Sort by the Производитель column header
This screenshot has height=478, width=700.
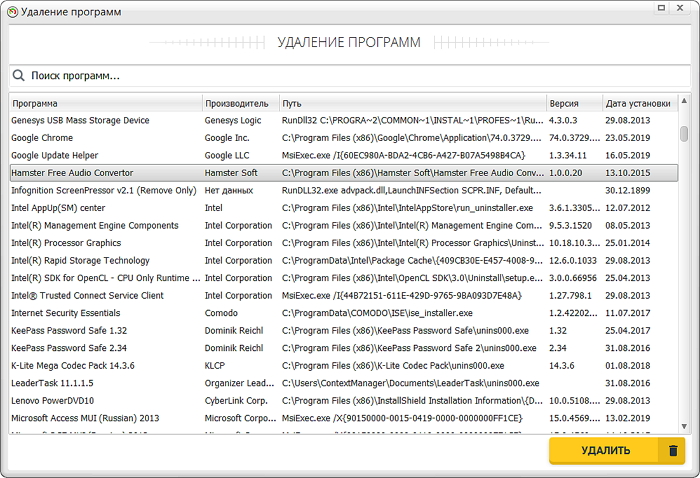click(x=241, y=104)
